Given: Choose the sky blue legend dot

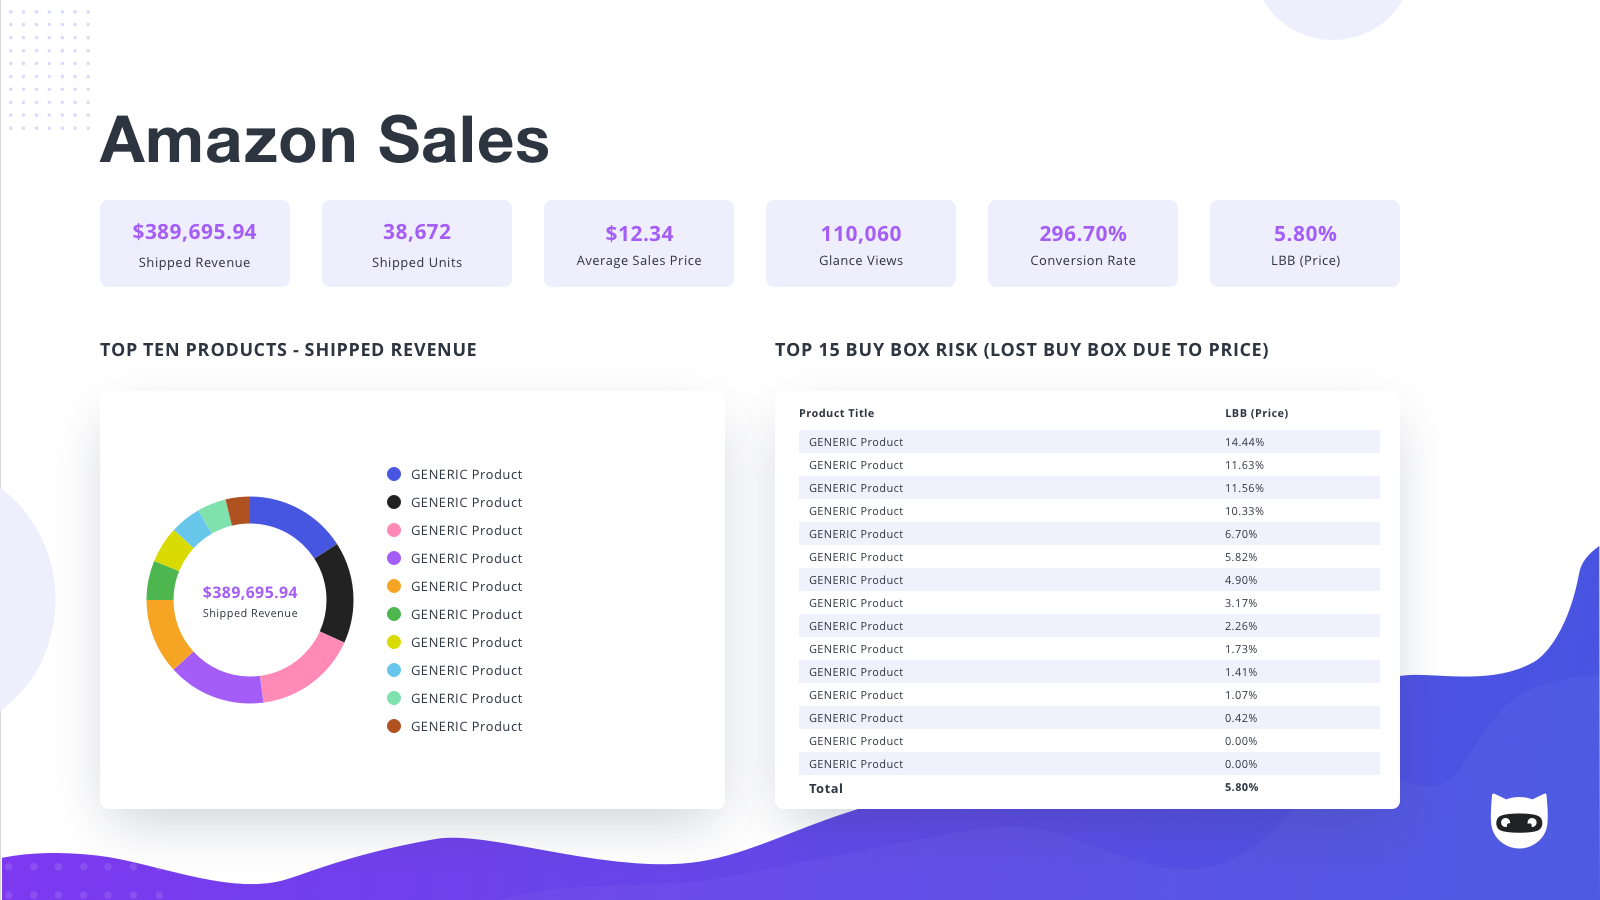Looking at the screenshot, I should click(394, 670).
